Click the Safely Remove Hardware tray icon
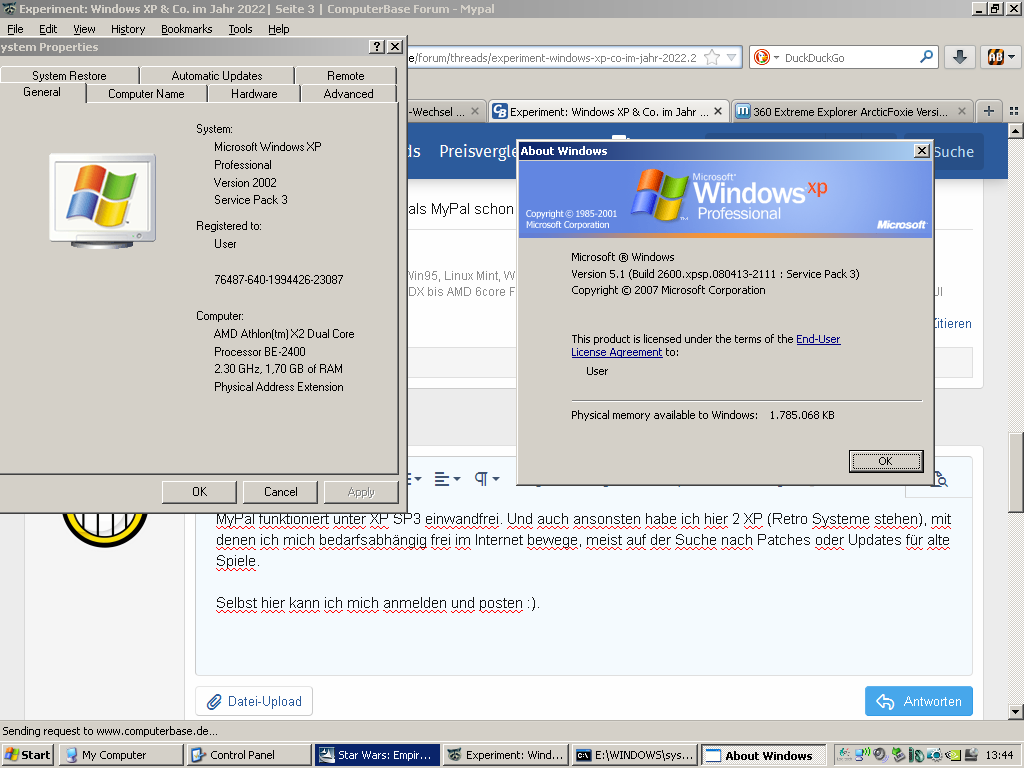 [899, 754]
